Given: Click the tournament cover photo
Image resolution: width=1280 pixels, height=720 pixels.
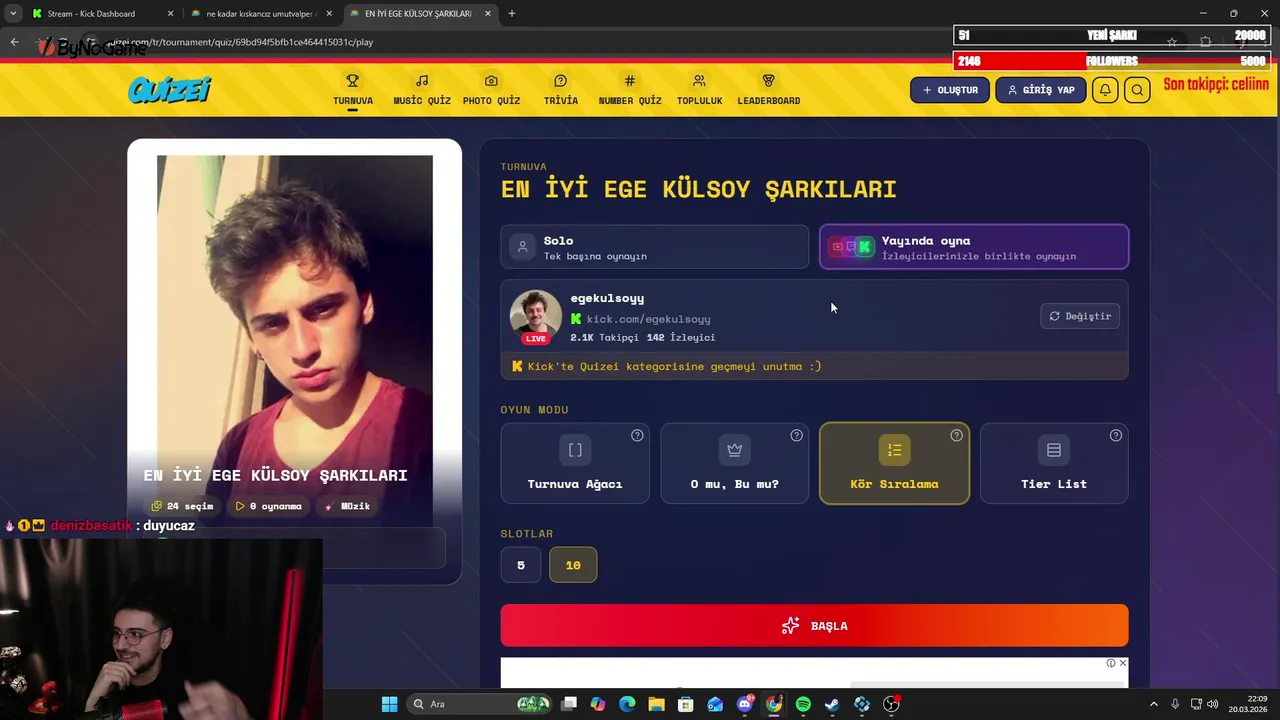Looking at the screenshot, I should (x=295, y=340).
